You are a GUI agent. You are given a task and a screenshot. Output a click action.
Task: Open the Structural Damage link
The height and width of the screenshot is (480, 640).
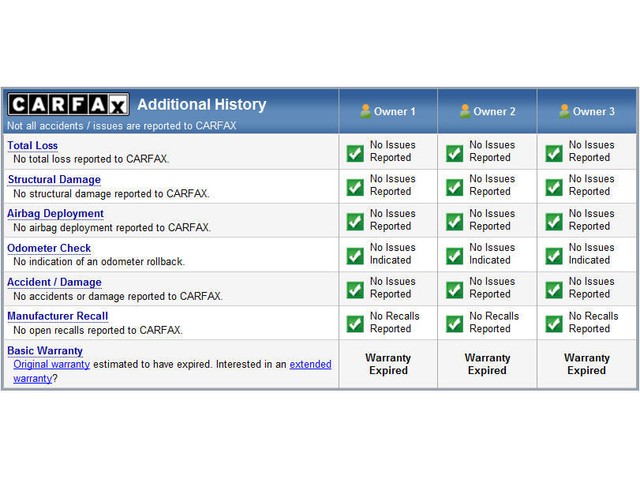click(x=54, y=180)
